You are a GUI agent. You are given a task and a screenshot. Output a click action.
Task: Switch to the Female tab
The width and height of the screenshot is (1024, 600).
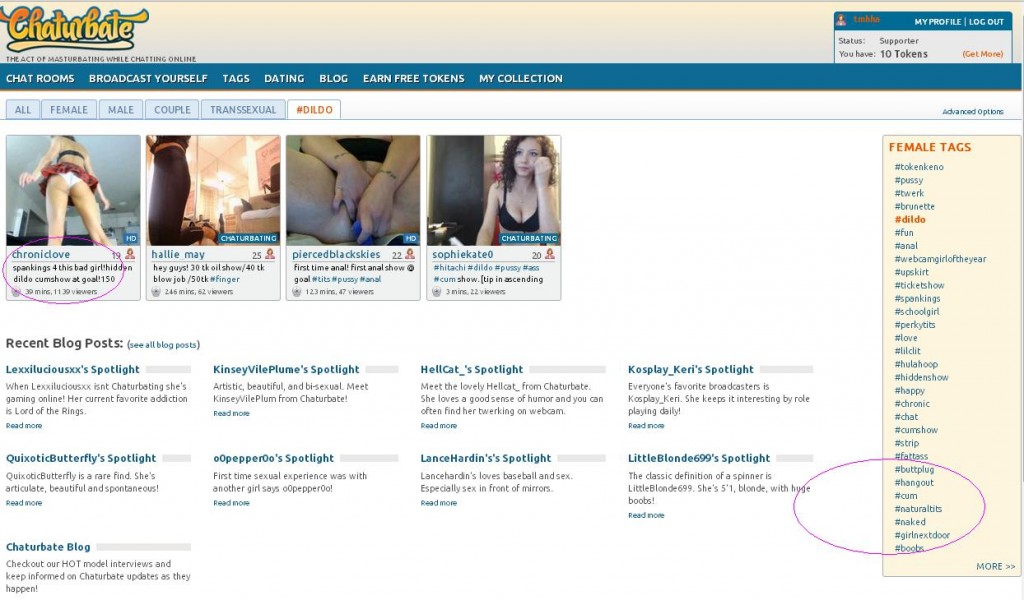tap(69, 110)
